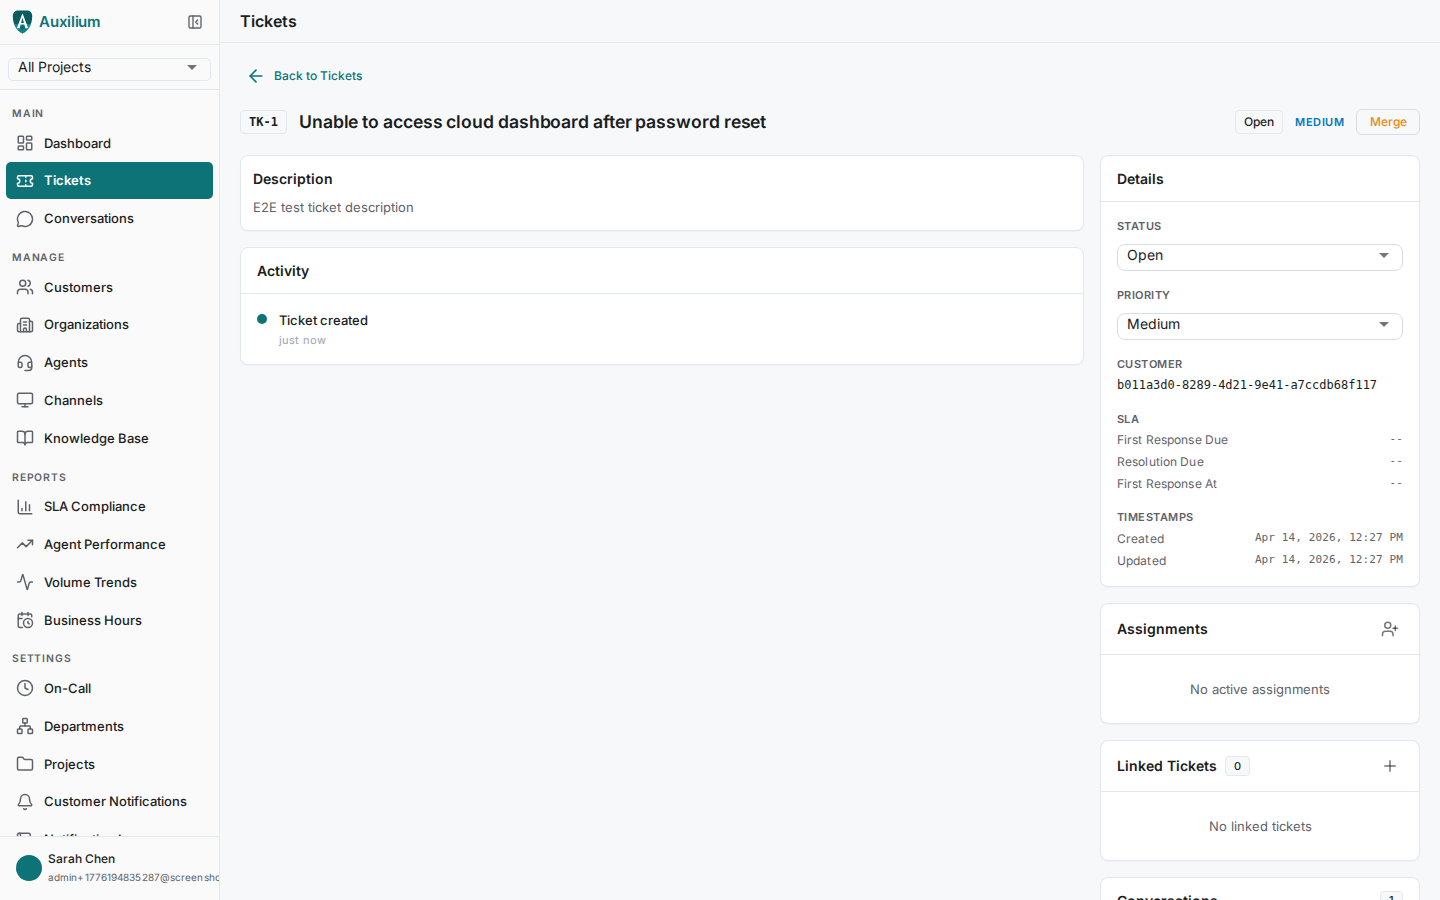Click the Merge button
Viewport: 1440px width, 900px height.
click(1387, 121)
